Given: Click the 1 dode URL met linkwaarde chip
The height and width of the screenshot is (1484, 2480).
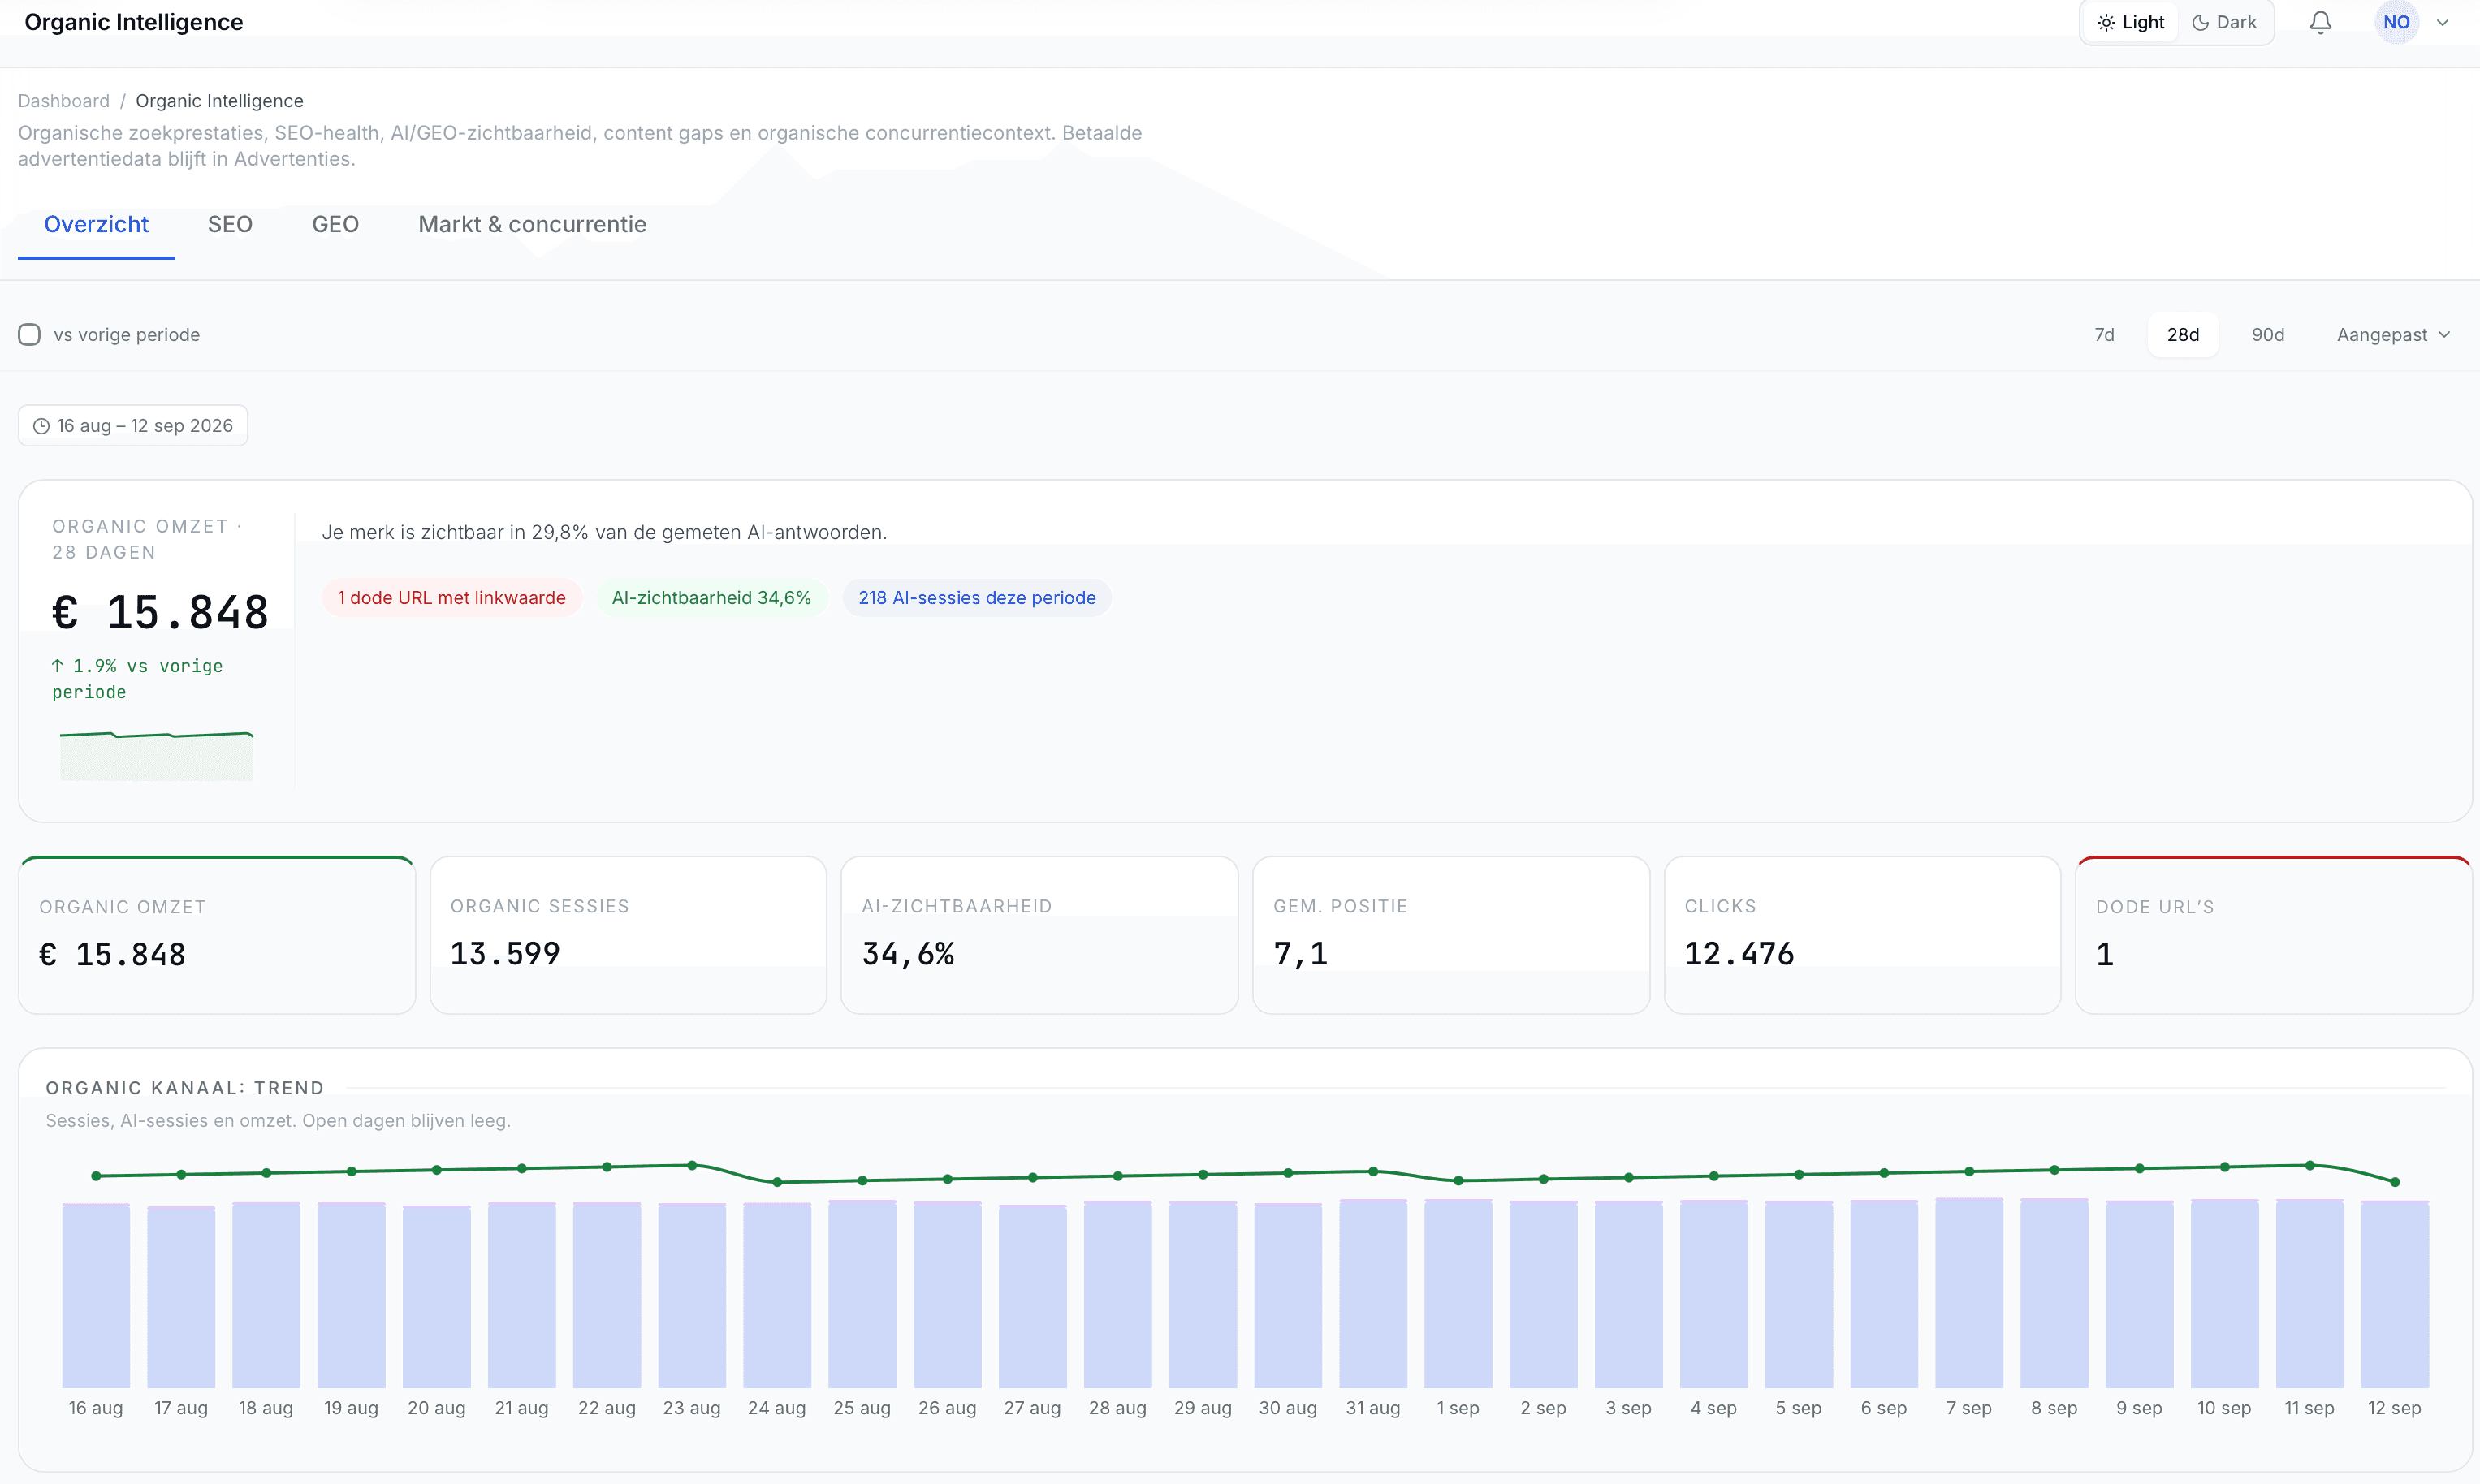Looking at the screenshot, I should (x=451, y=598).
